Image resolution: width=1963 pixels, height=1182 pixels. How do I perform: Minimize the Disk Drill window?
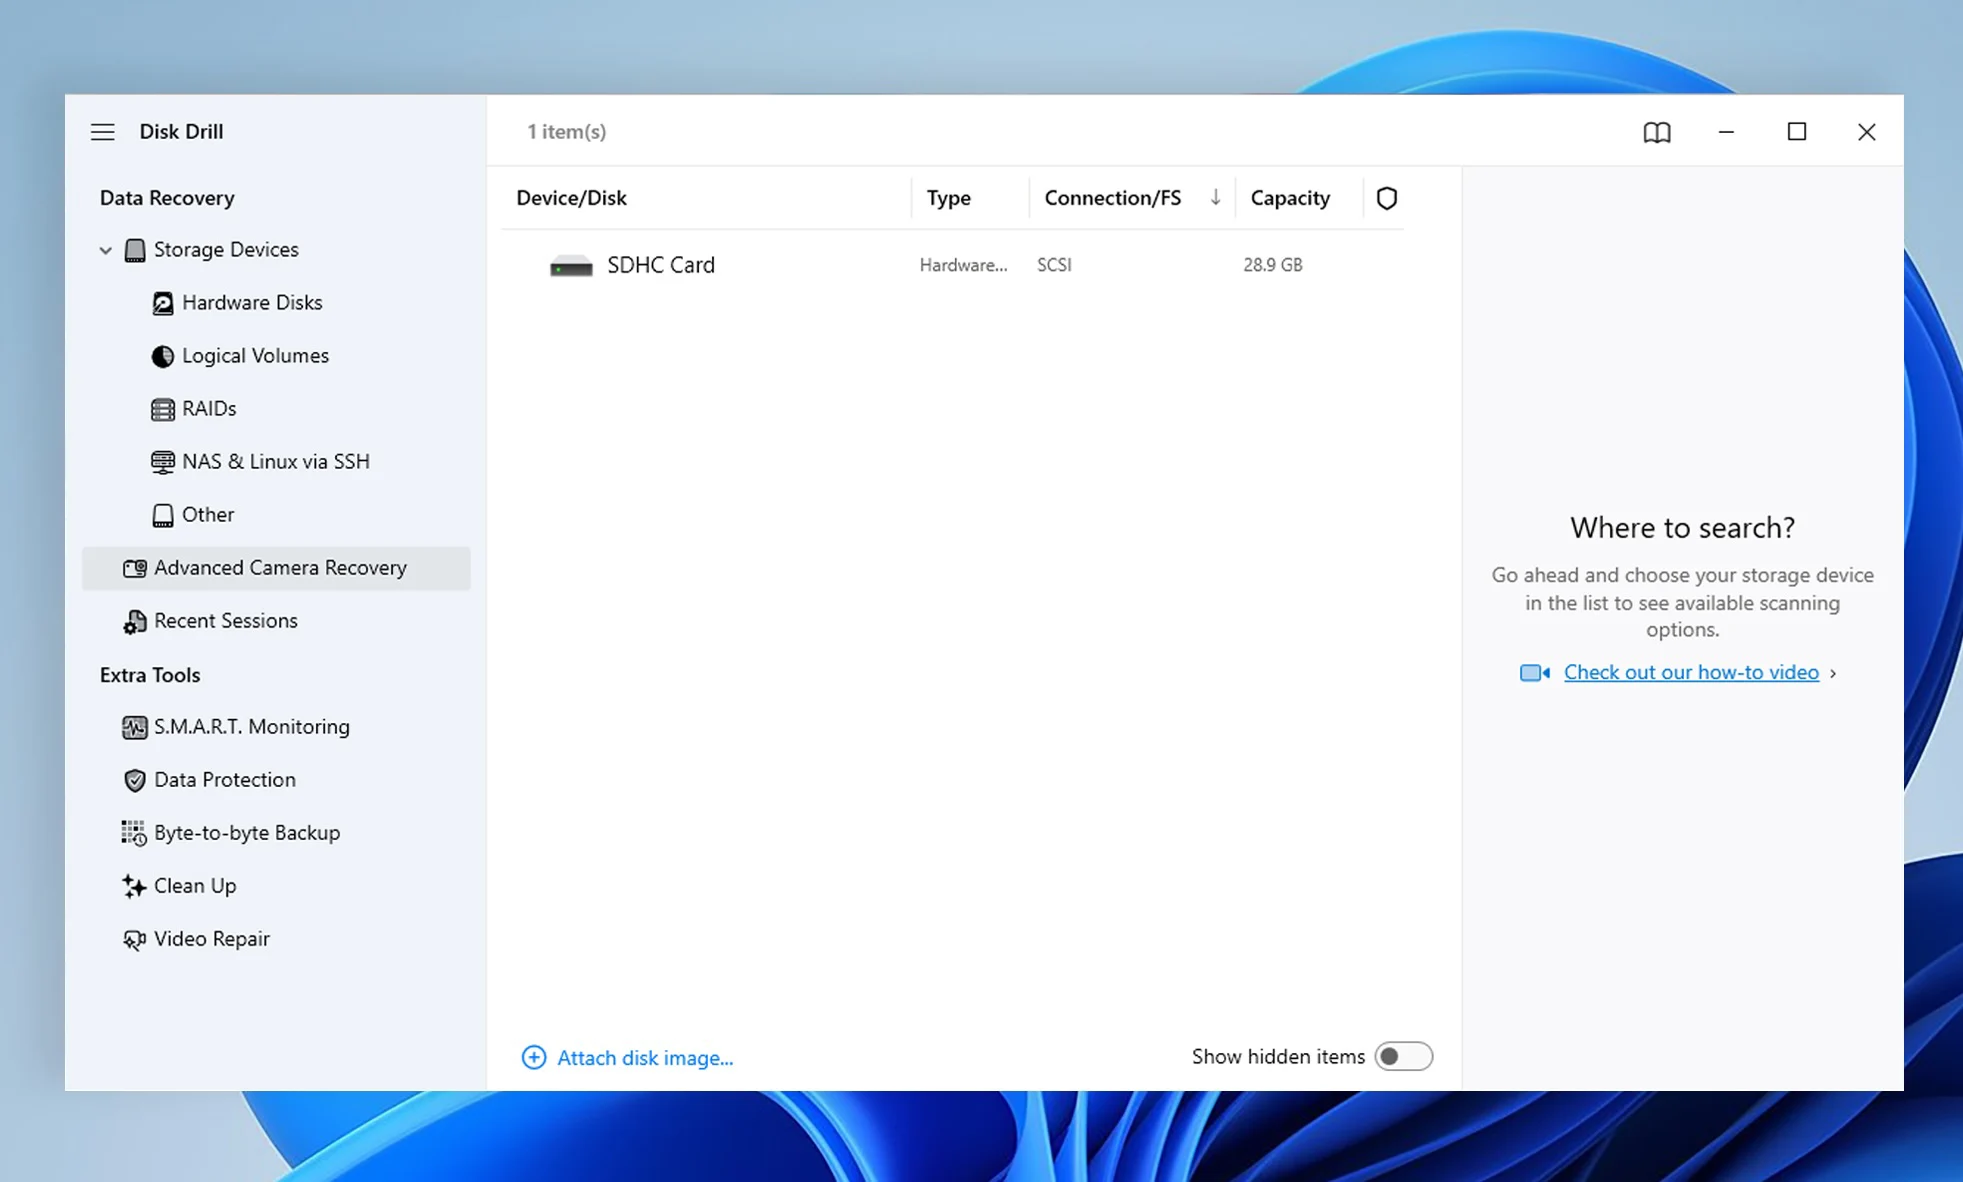pos(1726,132)
